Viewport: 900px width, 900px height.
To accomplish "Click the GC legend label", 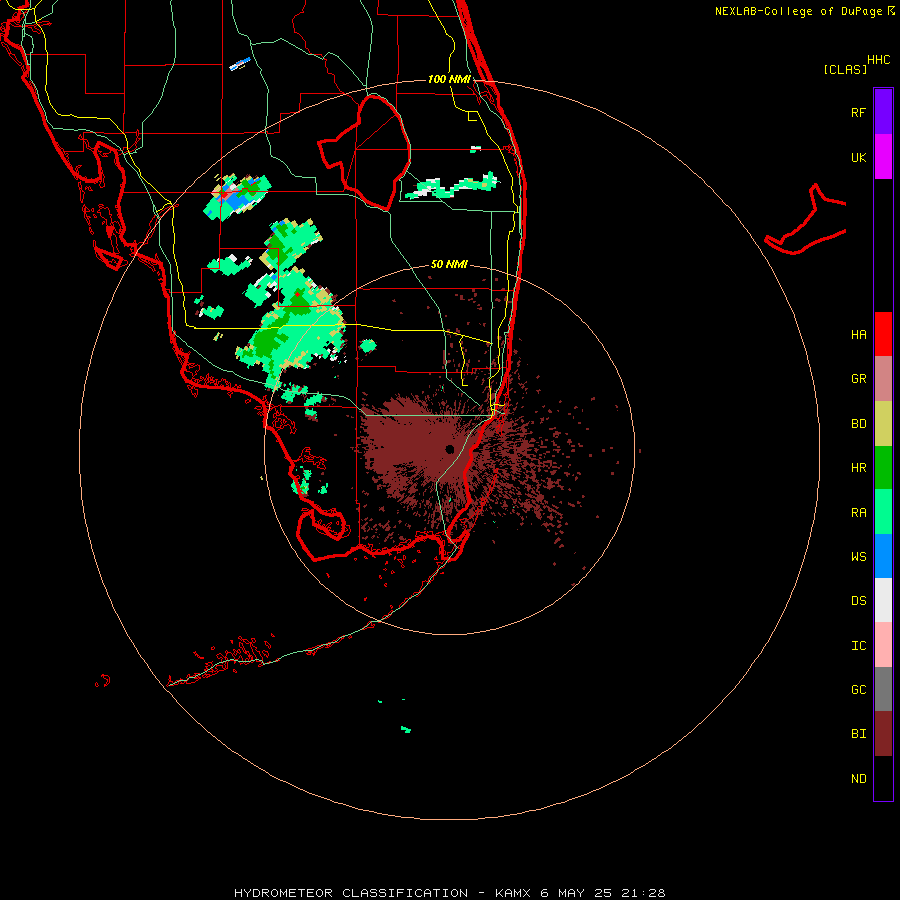I will pyautogui.click(x=858, y=689).
